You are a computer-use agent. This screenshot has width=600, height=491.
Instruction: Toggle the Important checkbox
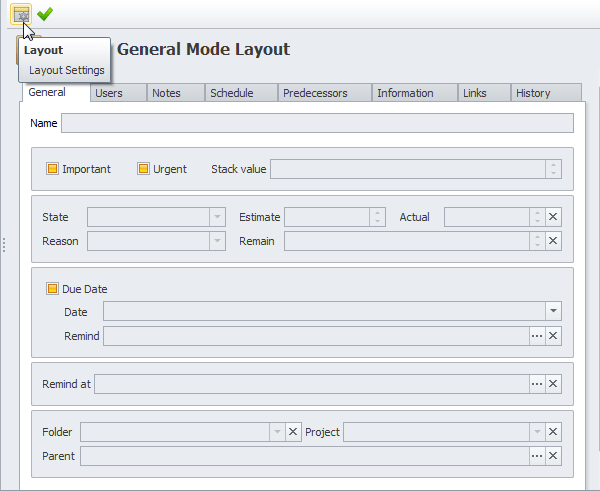pyautogui.click(x=53, y=169)
